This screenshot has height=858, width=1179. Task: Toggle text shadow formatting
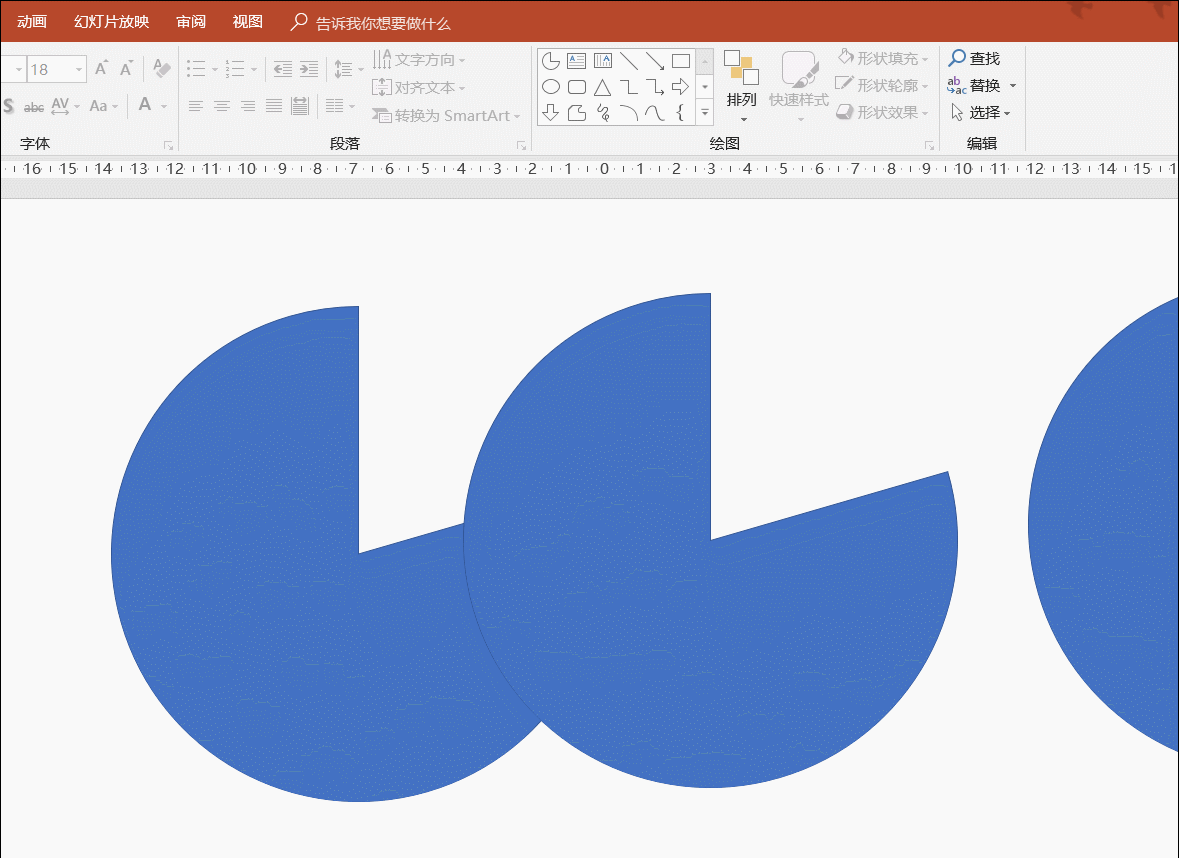[x=8, y=106]
